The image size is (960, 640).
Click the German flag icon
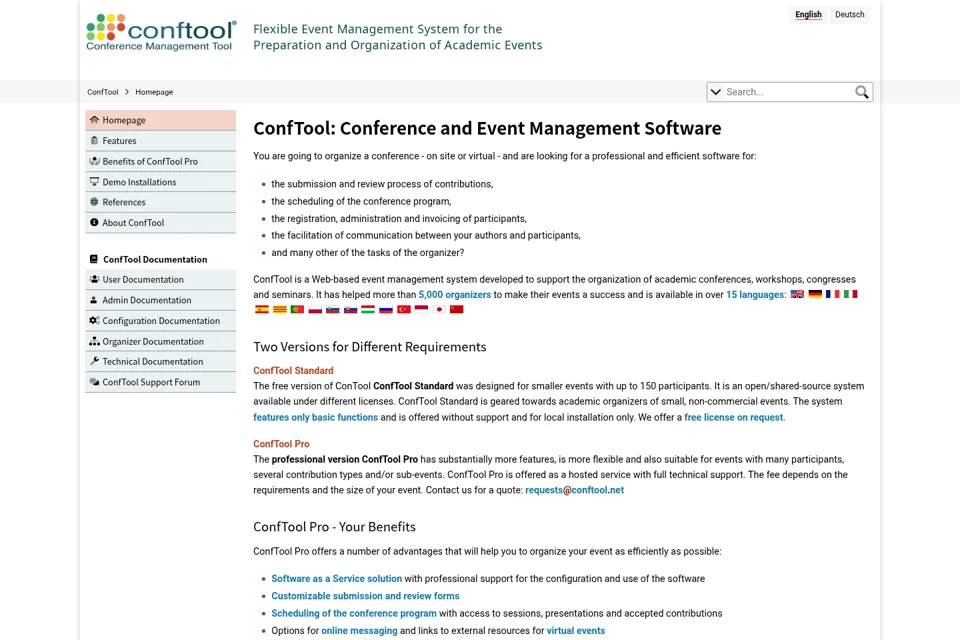[815, 294]
